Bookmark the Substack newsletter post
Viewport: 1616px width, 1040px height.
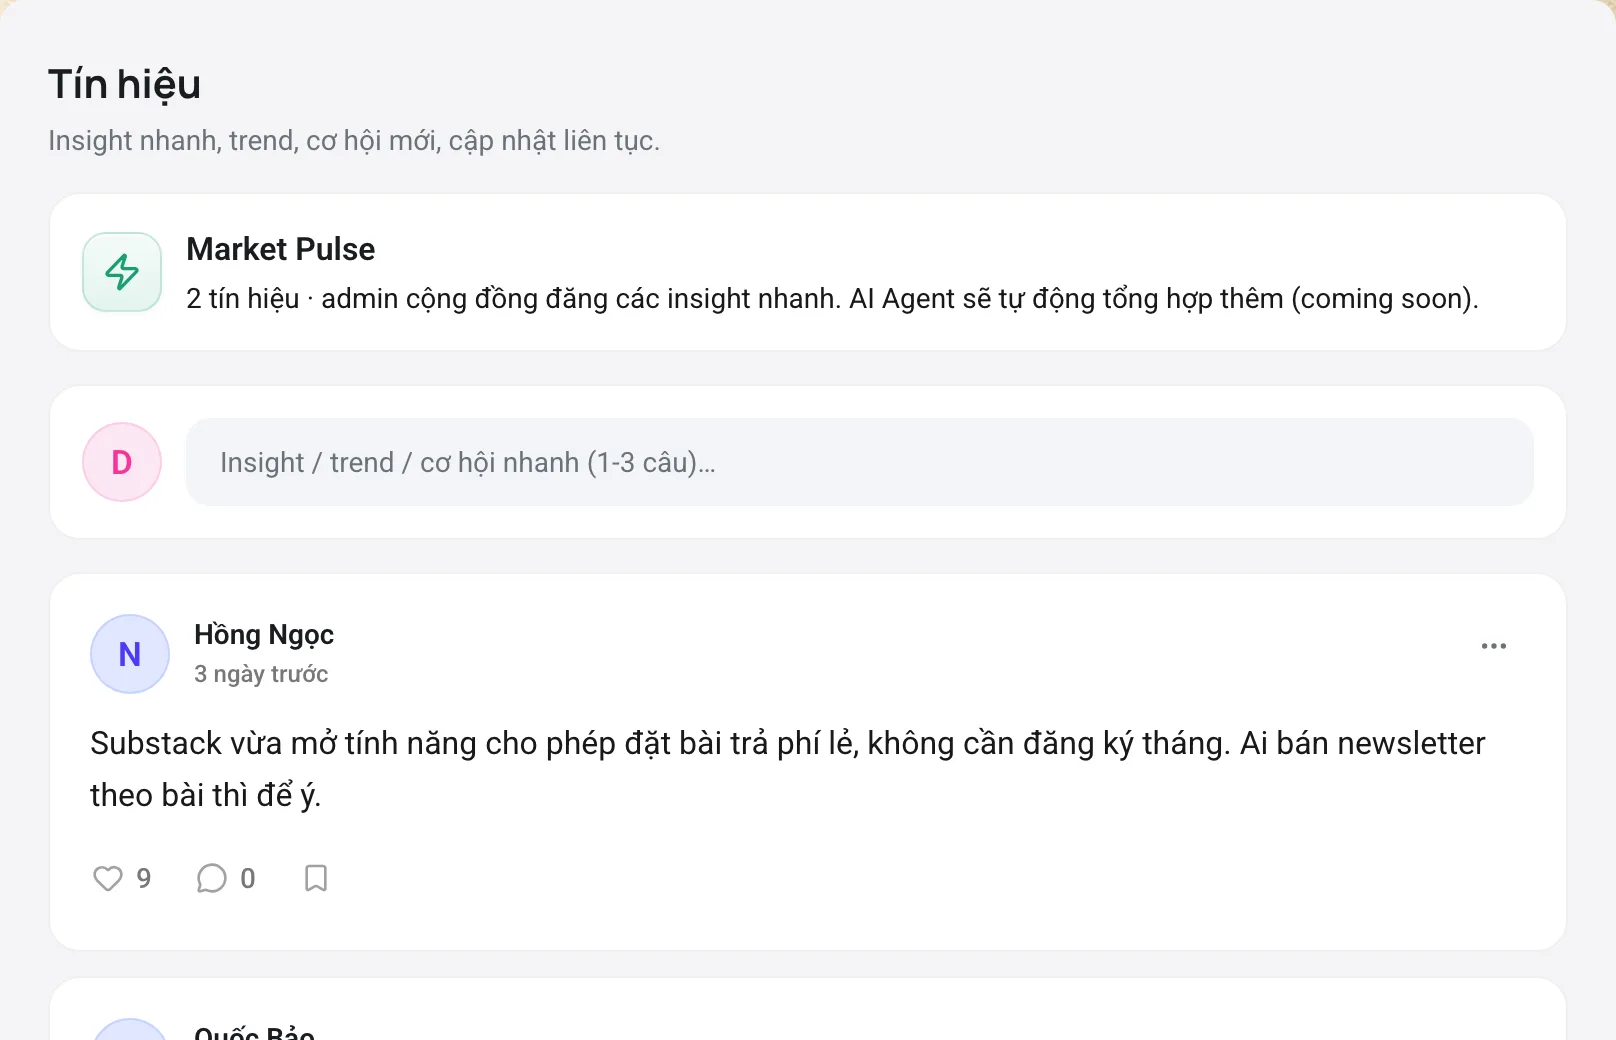(316, 878)
